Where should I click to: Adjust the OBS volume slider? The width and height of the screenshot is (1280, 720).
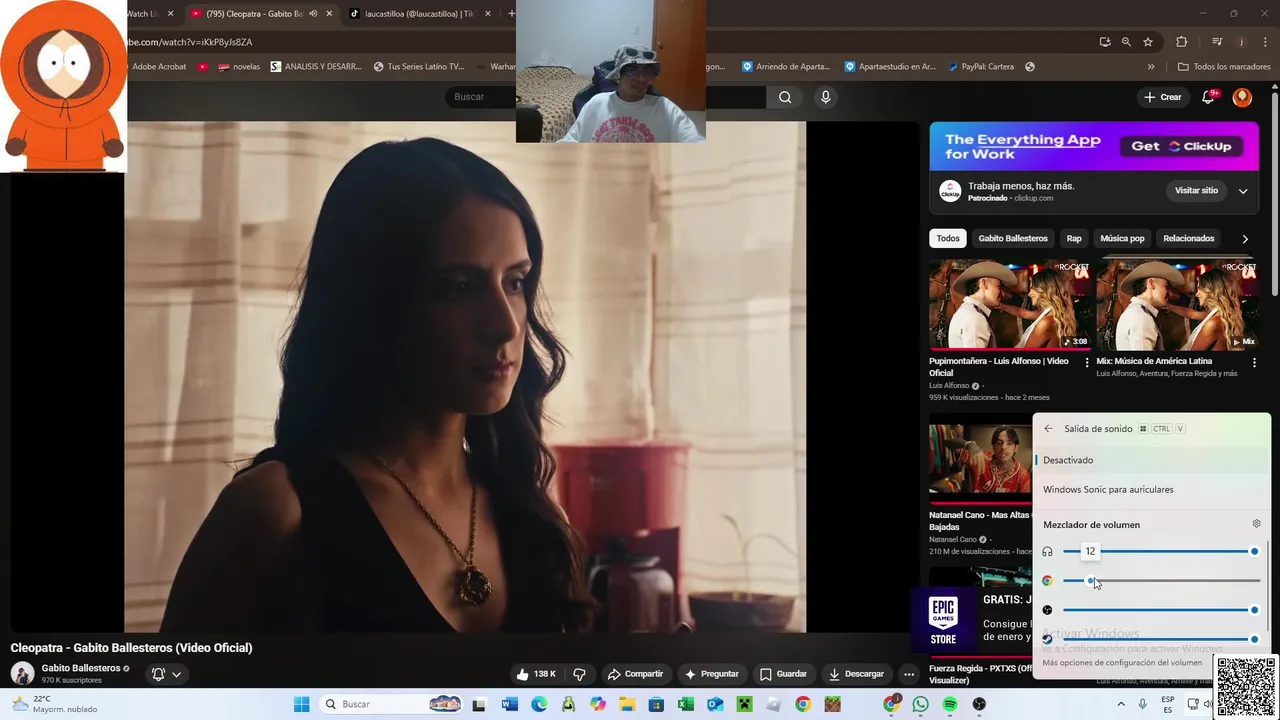coord(1161,610)
